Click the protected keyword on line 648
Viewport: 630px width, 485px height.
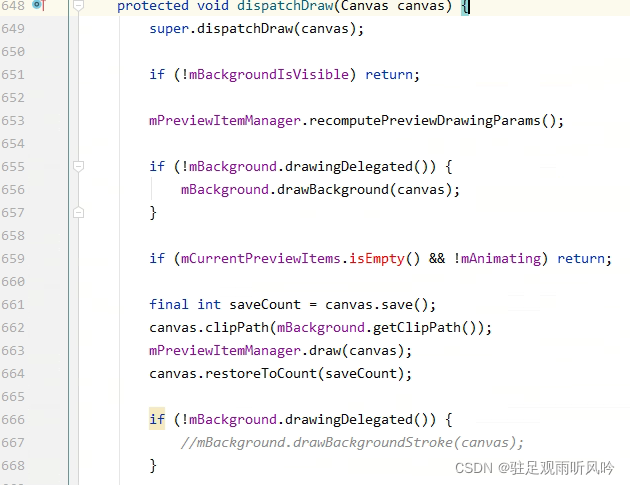pos(153,6)
